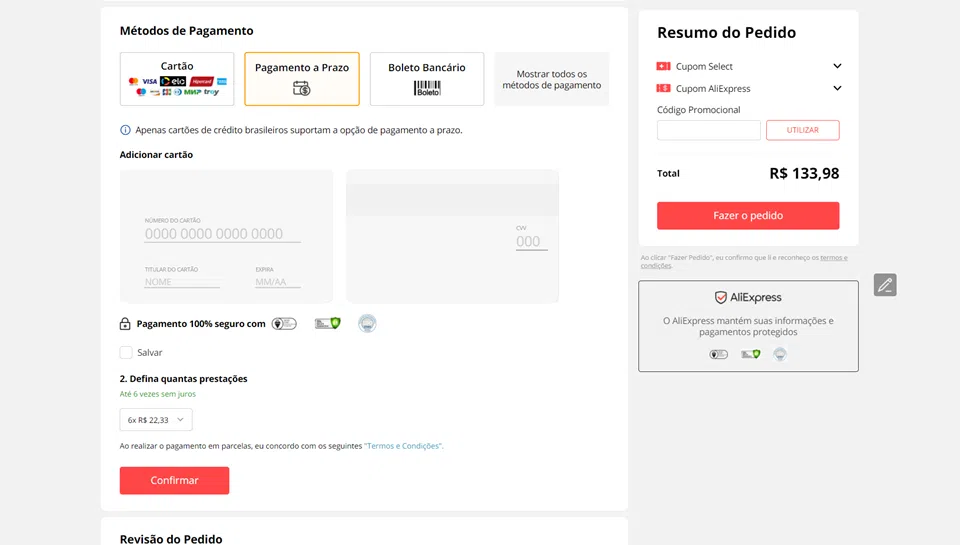This screenshot has width=960, height=545.
Task: Click the round seal badge in payment section
Action: (367, 323)
